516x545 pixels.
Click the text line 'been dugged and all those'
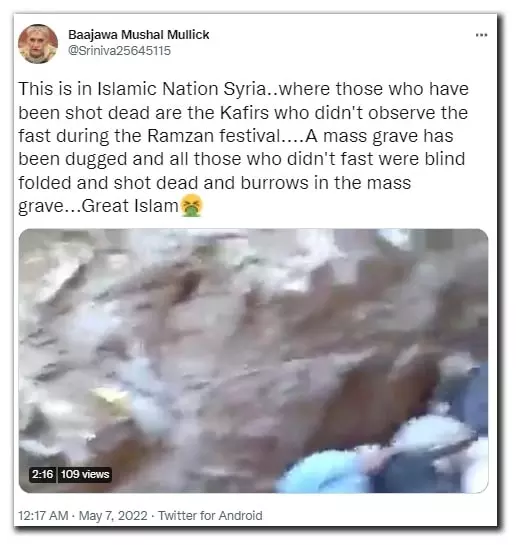241,159
